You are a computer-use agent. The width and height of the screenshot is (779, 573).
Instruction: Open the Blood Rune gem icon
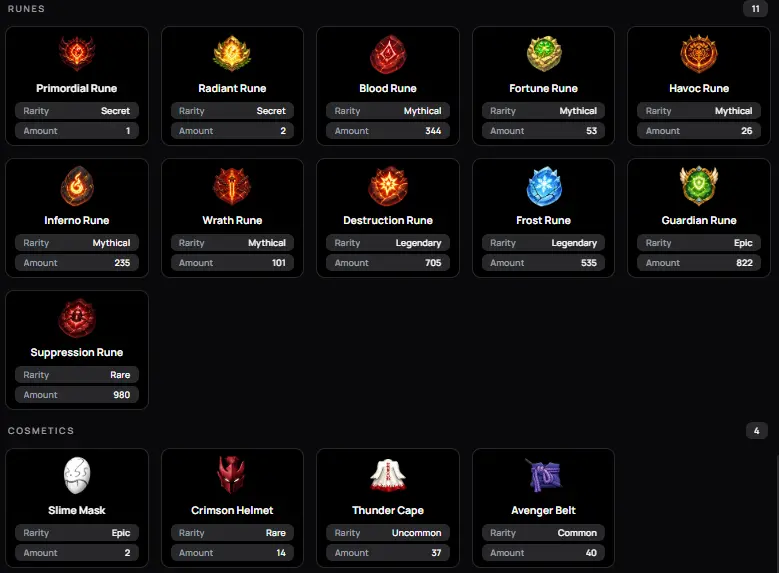coord(388,54)
